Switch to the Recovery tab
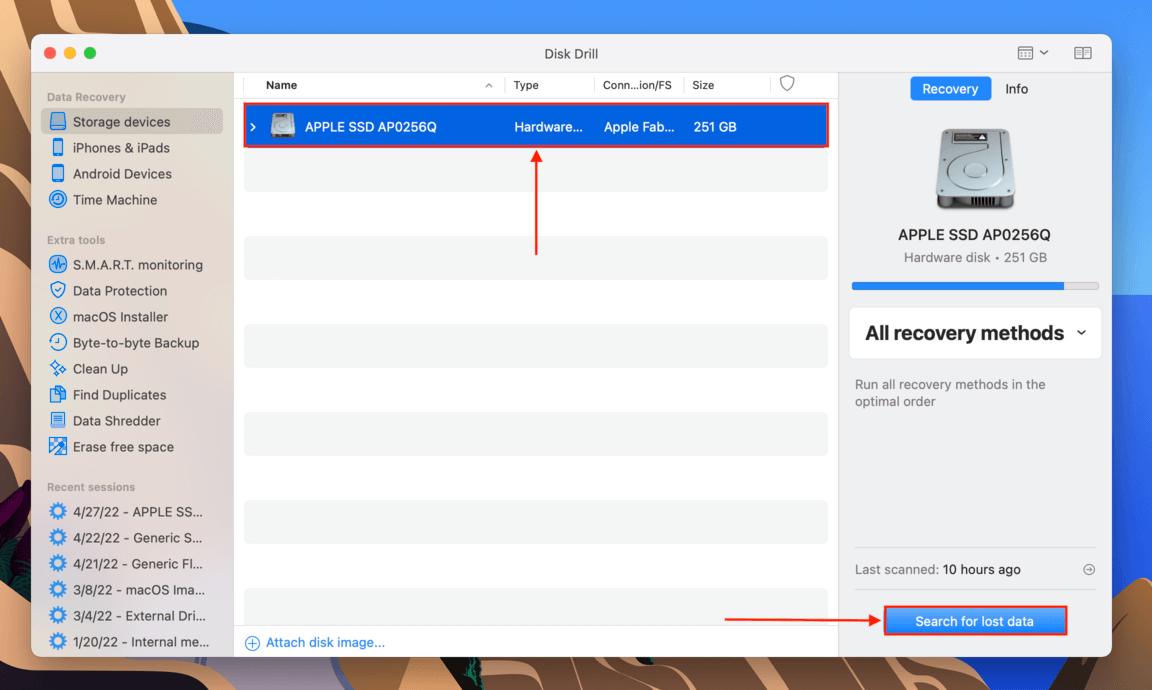1152x690 pixels. [x=950, y=89]
